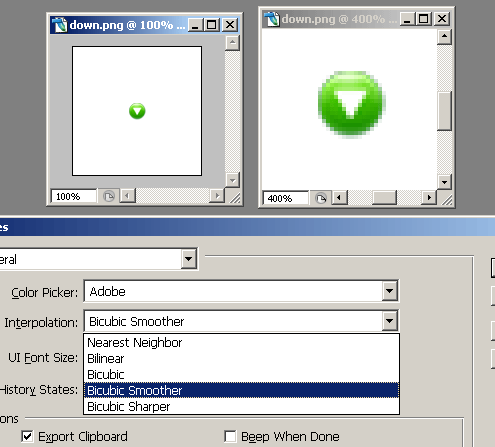The image size is (495, 447).
Task: Open the Color Picker dropdown arrow
Action: tap(389, 291)
